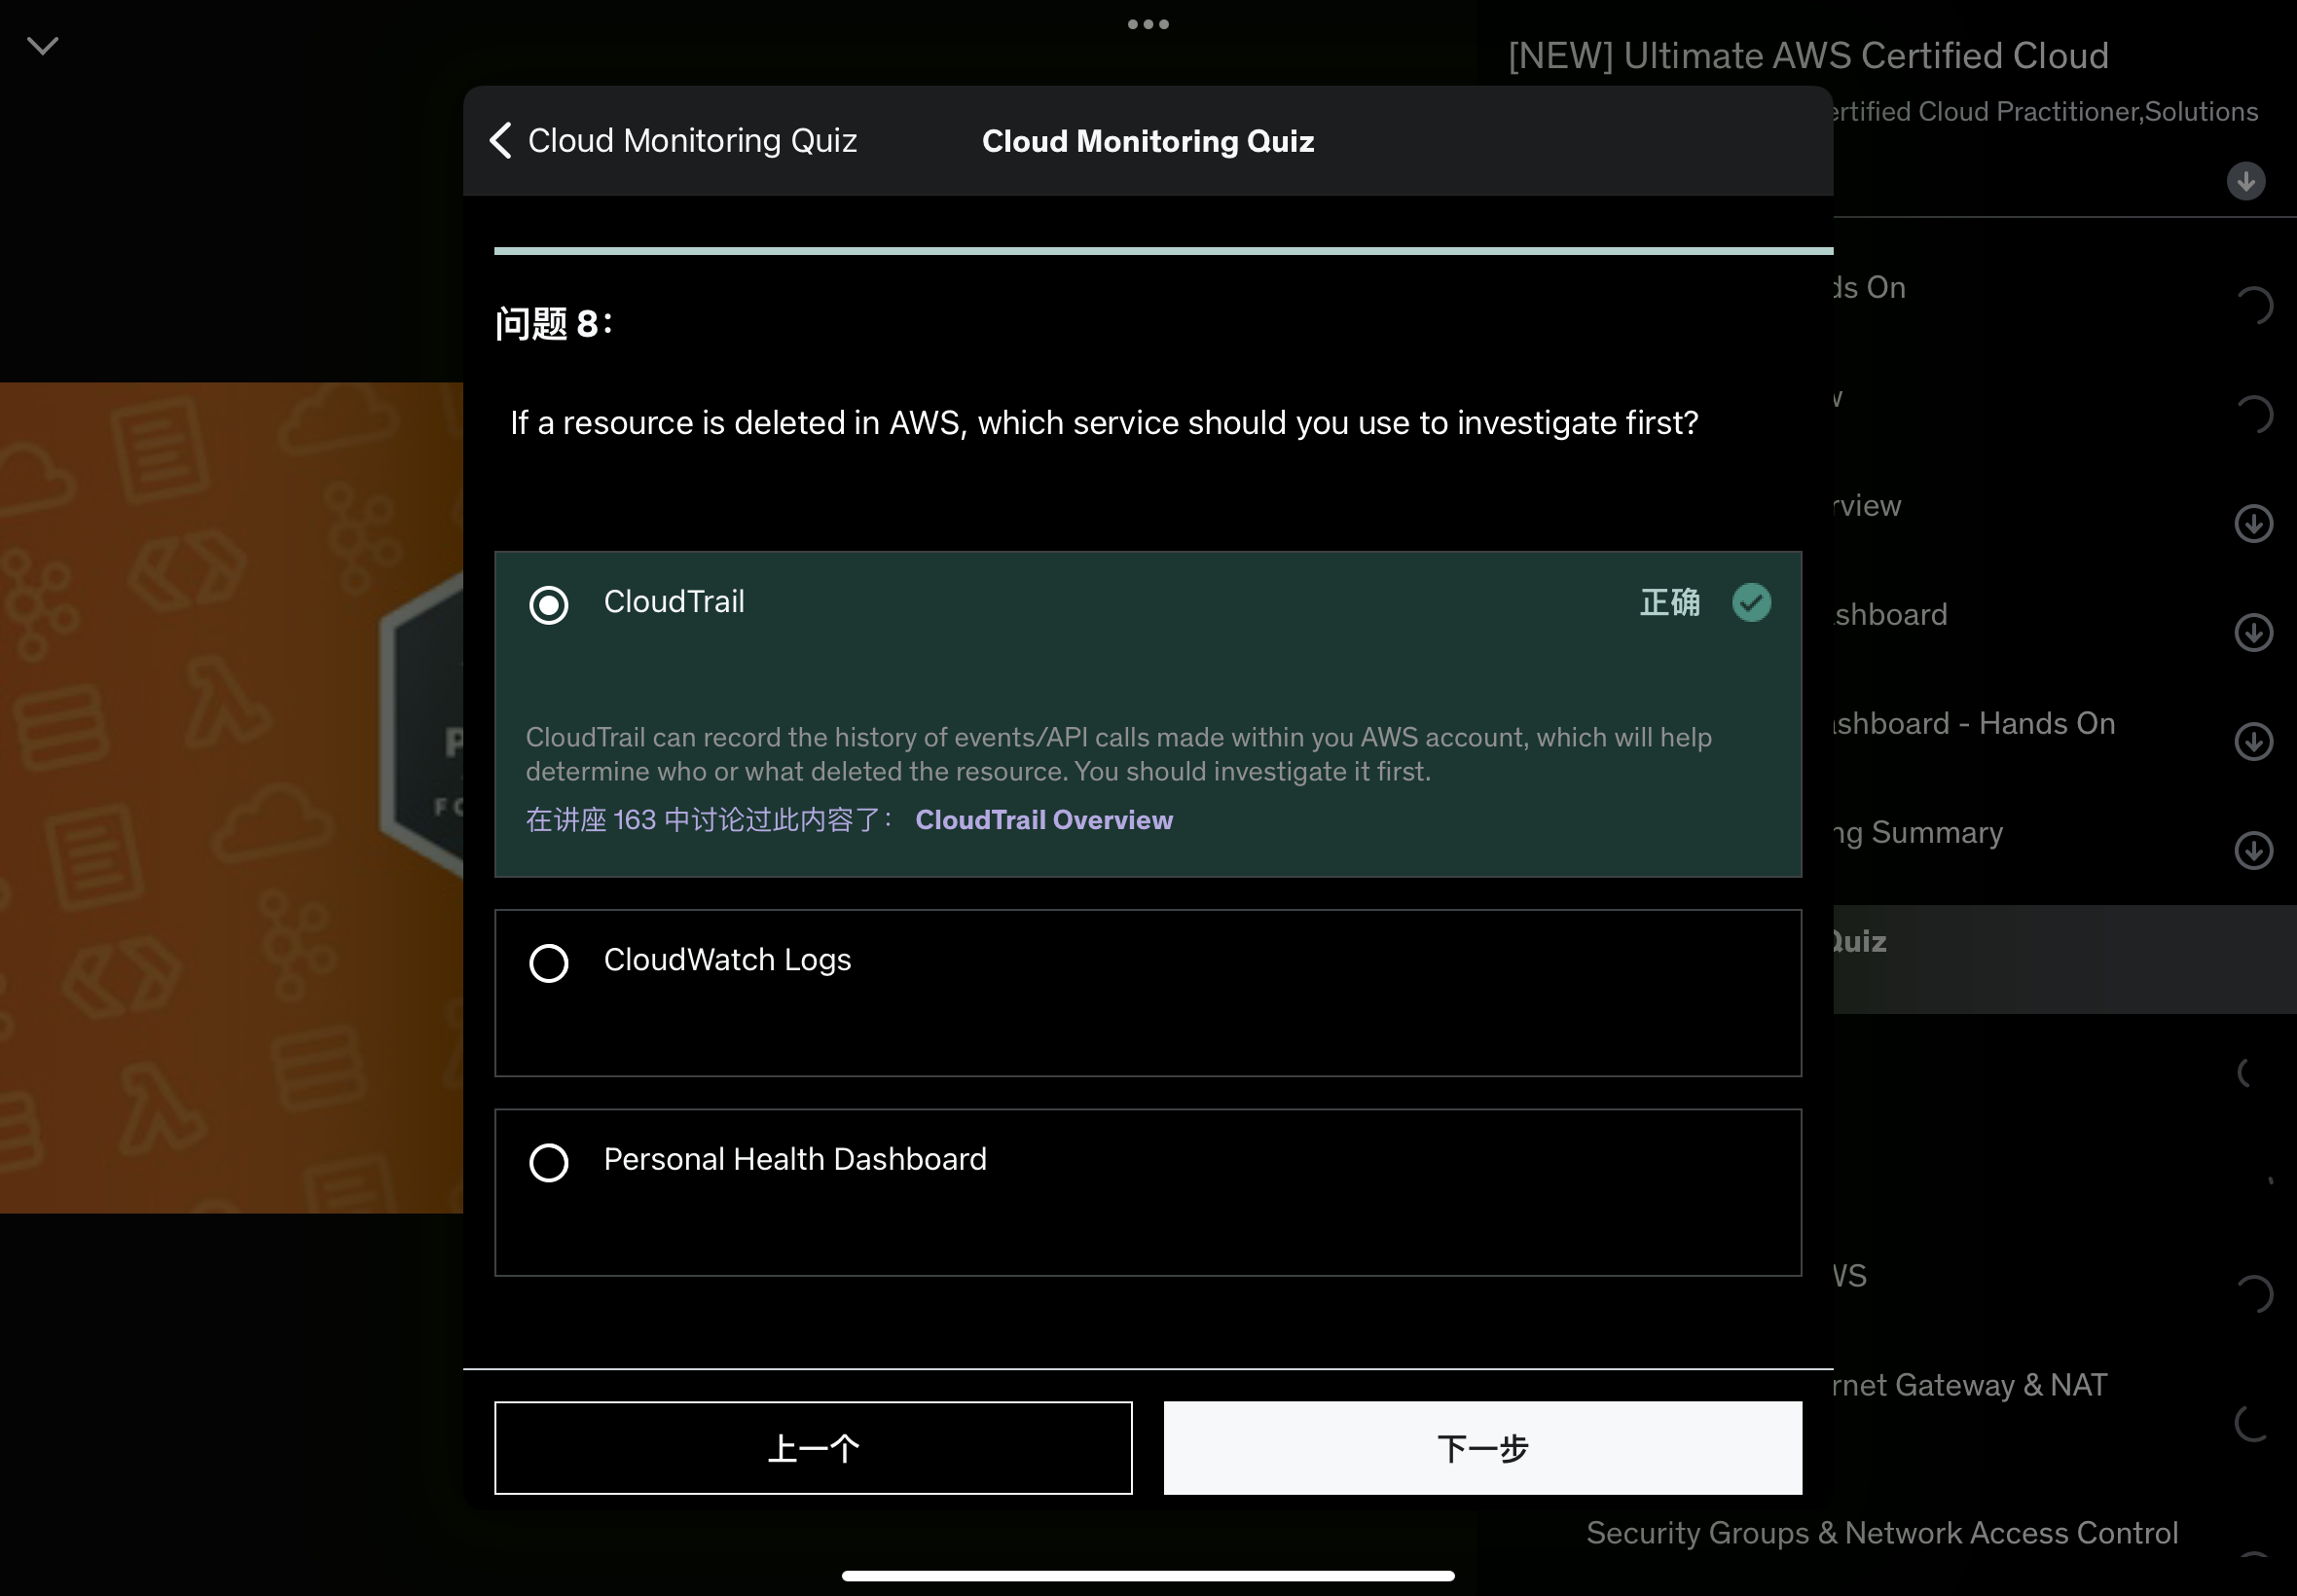Open Internet Gateway & NAT lecture

(x=1970, y=1385)
